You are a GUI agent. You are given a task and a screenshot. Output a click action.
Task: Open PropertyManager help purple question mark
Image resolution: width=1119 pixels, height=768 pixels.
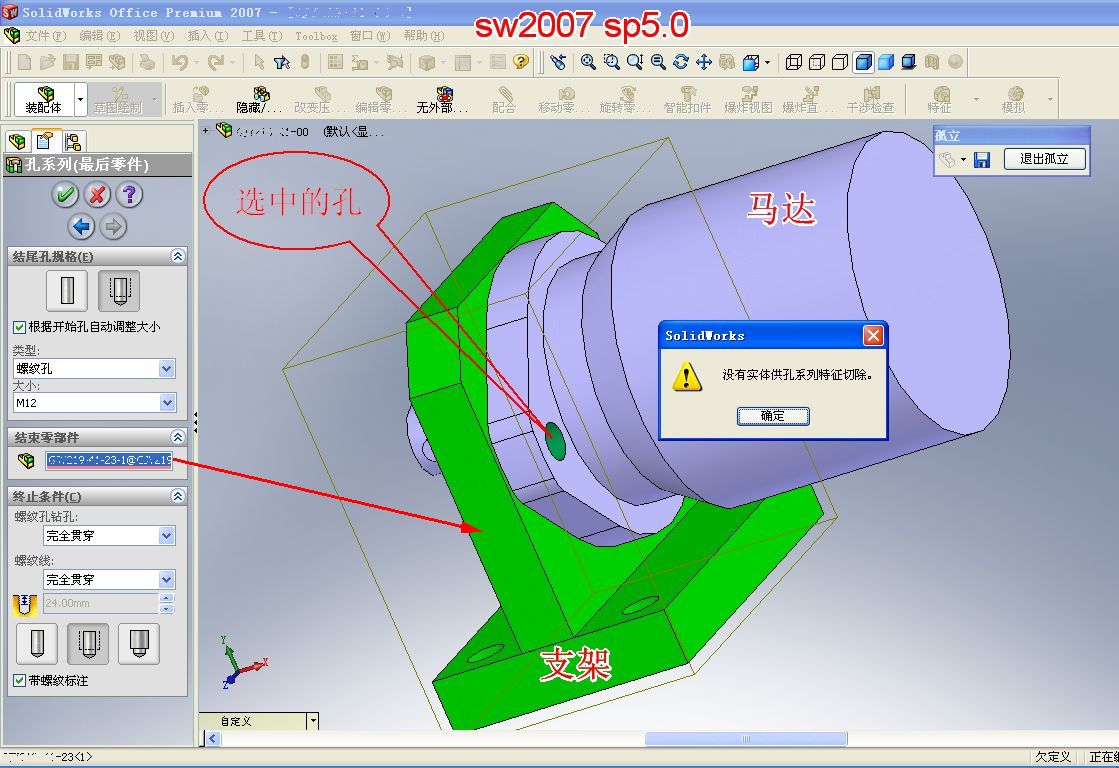coord(129,194)
